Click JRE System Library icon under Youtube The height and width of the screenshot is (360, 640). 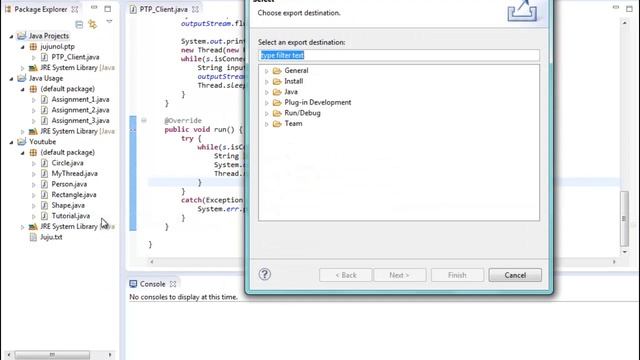click(x=33, y=227)
